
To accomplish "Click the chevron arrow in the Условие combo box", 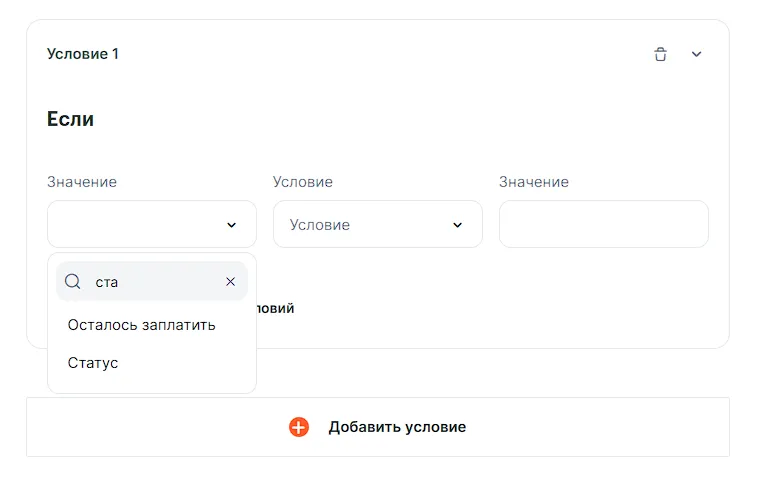I will pyautogui.click(x=458, y=225).
